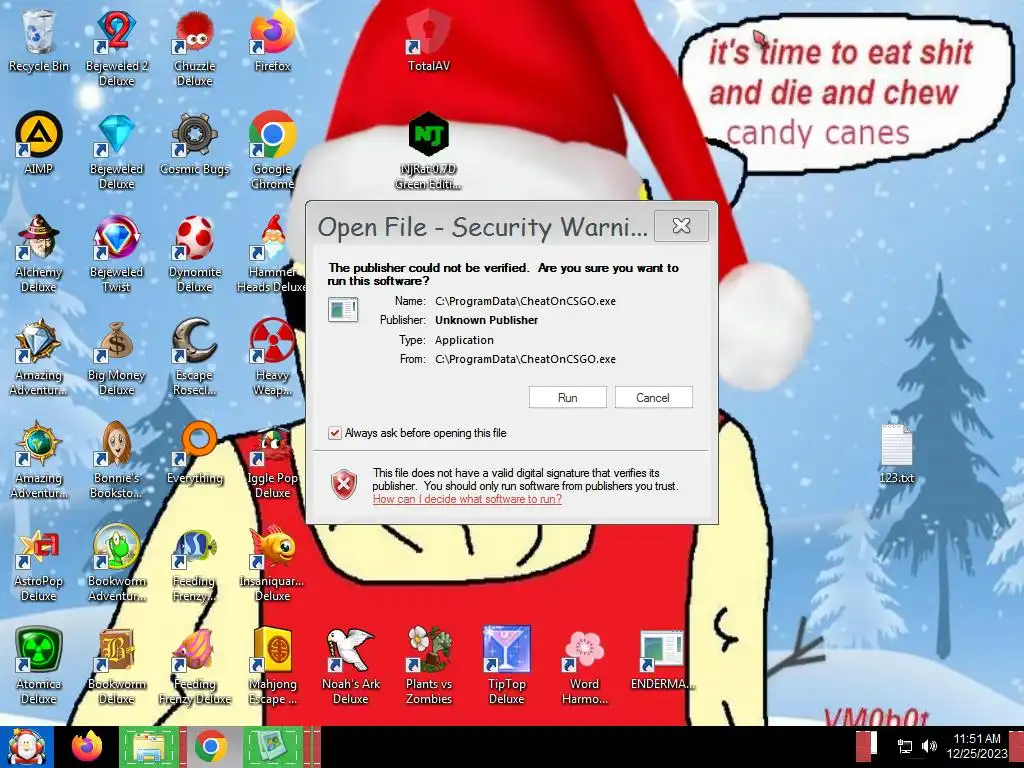The width and height of the screenshot is (1024, 768).
Task: Select Iggle Pop Deluxe icon
Action: coord(272,460)
